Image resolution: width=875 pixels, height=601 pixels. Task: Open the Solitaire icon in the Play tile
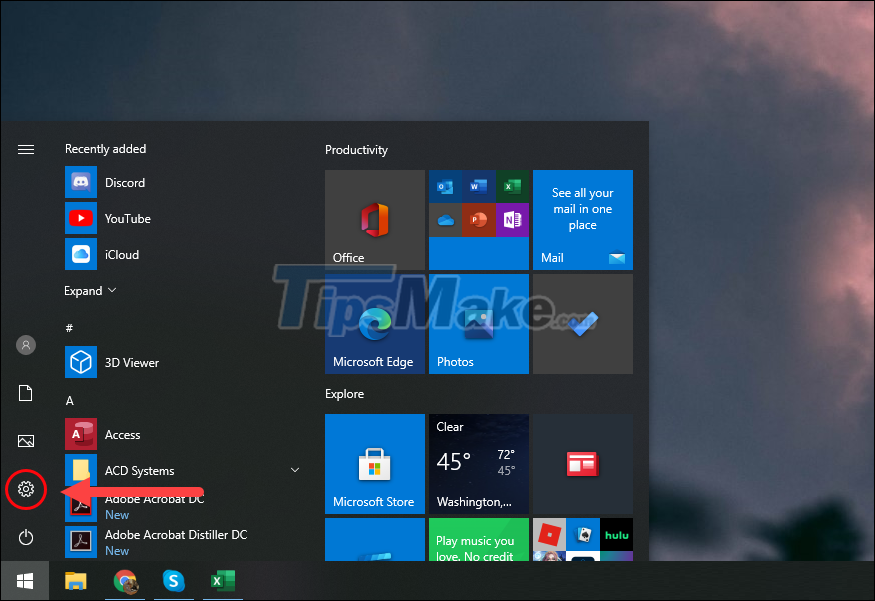coord(583,535)
